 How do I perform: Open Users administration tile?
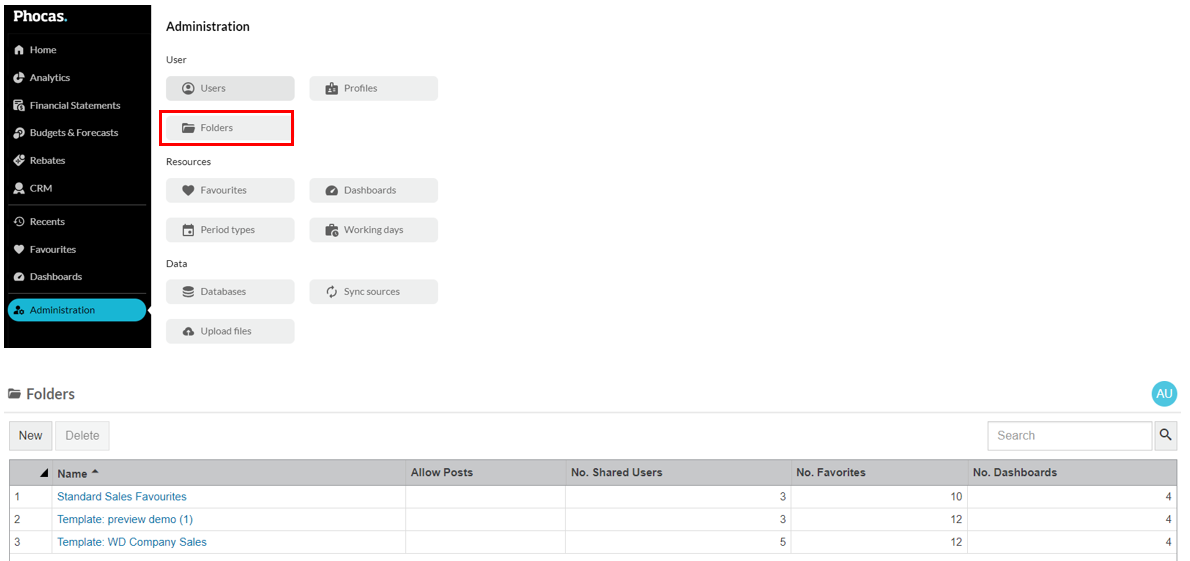[x=230, y=88]
